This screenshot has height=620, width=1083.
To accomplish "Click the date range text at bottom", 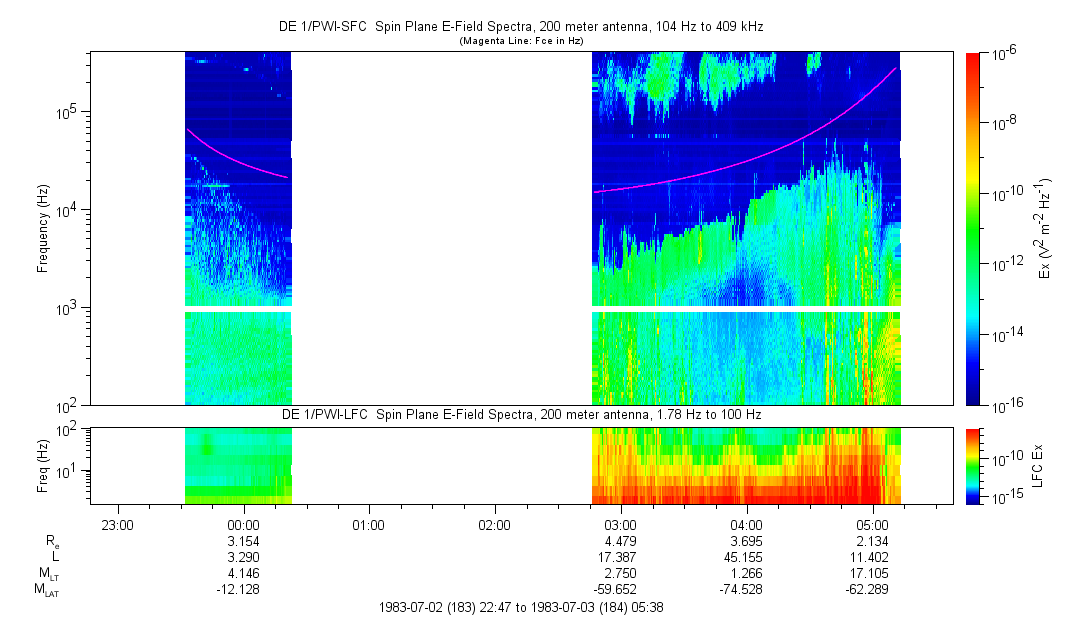I will pyautogui.click(x=520, y=607).
